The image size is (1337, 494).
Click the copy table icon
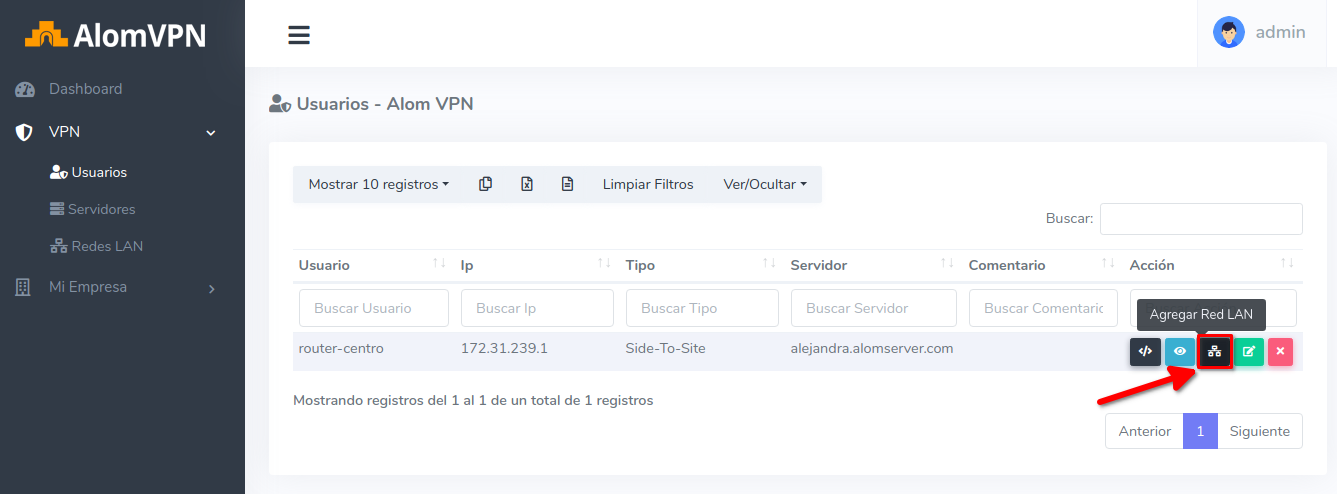[486, 184]
